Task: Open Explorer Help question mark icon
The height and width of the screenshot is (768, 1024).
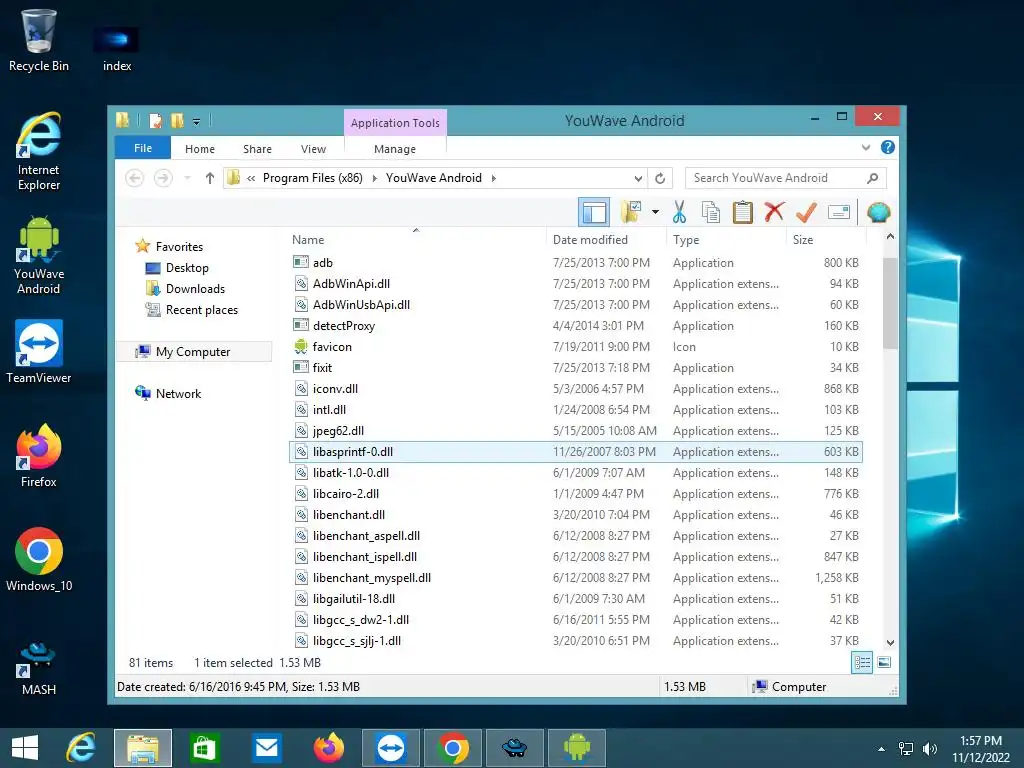Action: (x=888, y=147)
